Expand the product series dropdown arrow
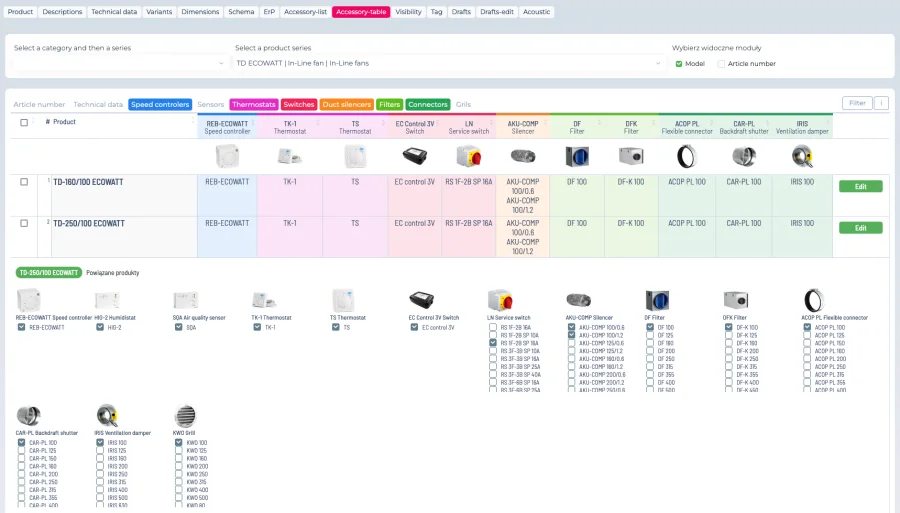The width and height of the screenshot is (900, 513). coord(658,63)
